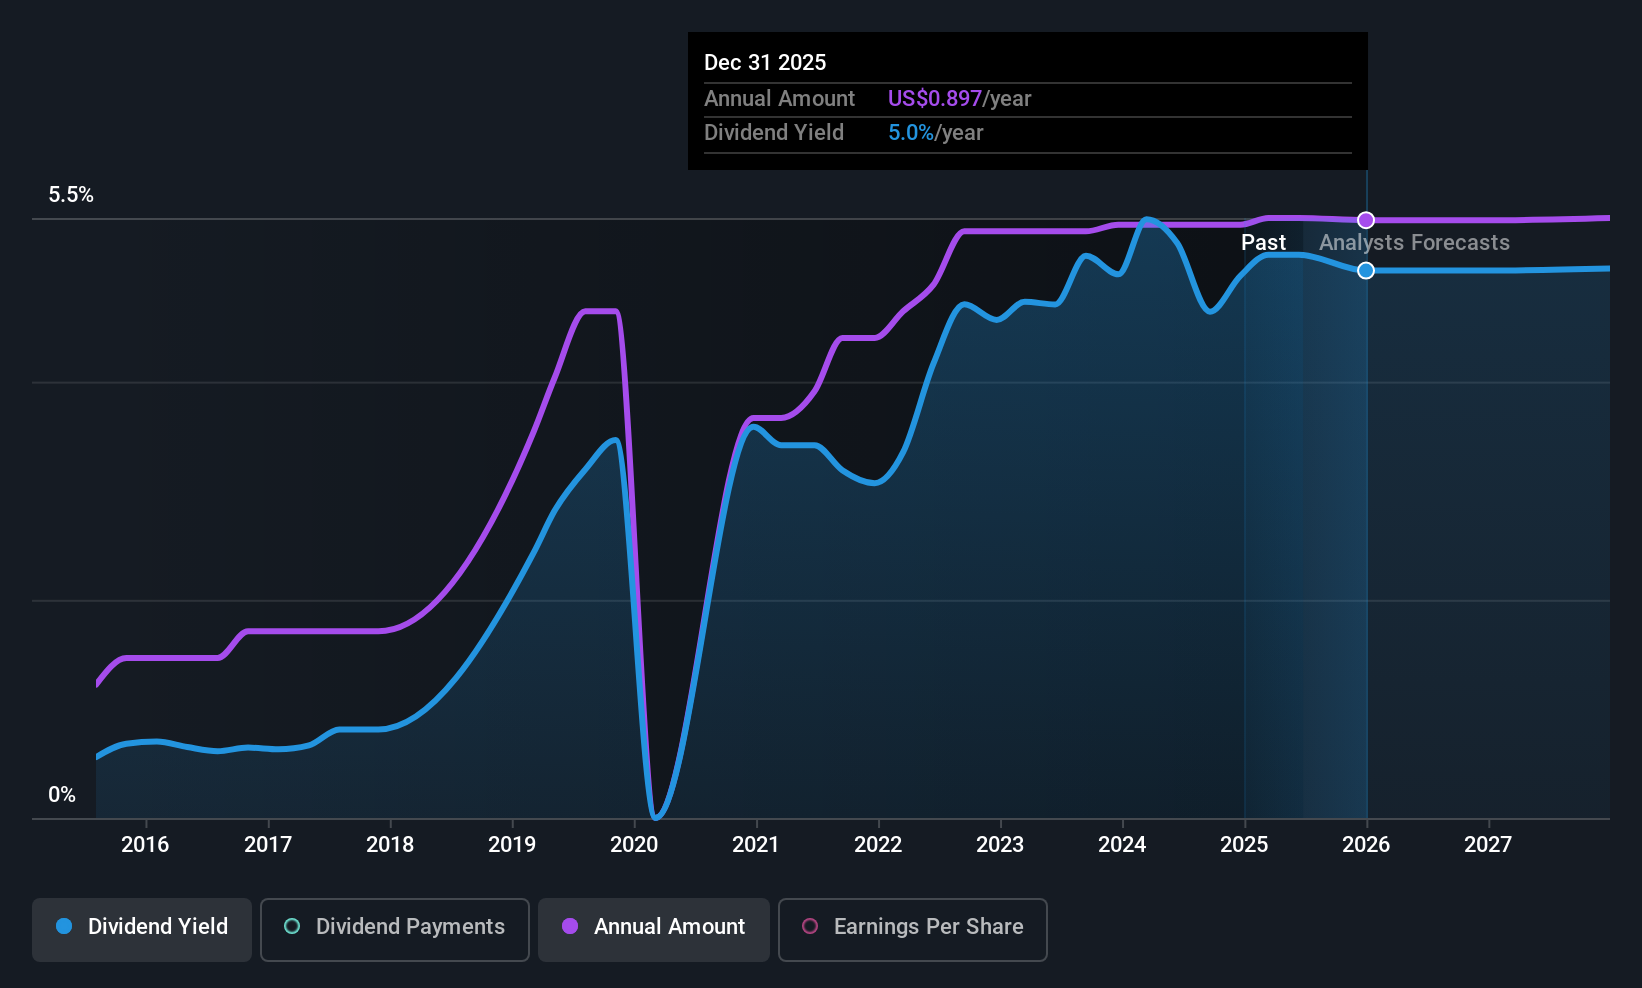The image size is (1642, 988).
Task: Click the US$0.897/year tooltip value
Action: (959, 98)
